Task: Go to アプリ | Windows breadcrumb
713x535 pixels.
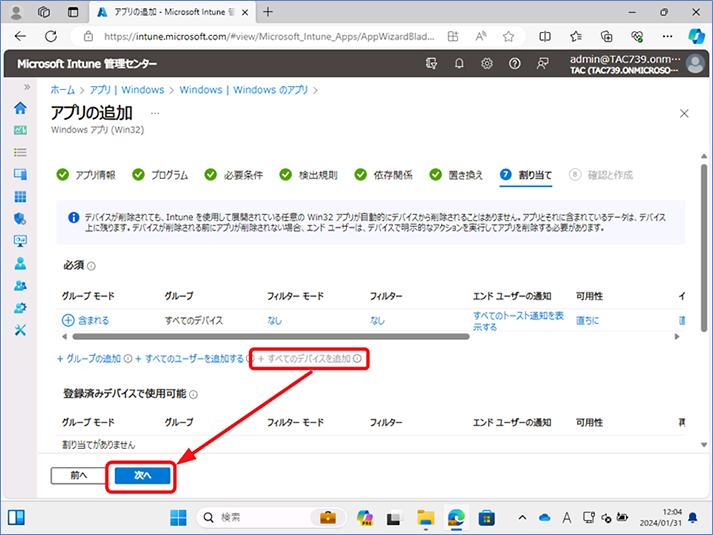Action: click(x=127, y=90)
